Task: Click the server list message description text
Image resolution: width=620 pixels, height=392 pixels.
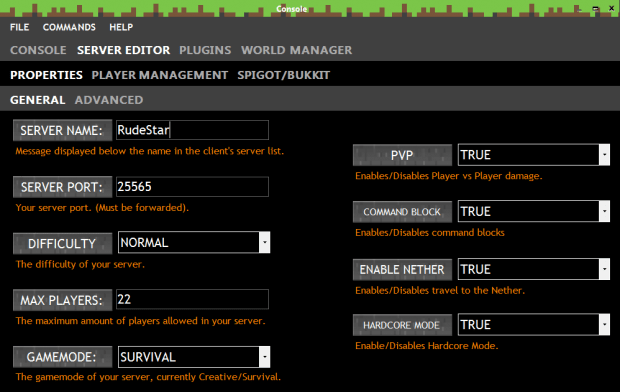Action: point(149,151)
